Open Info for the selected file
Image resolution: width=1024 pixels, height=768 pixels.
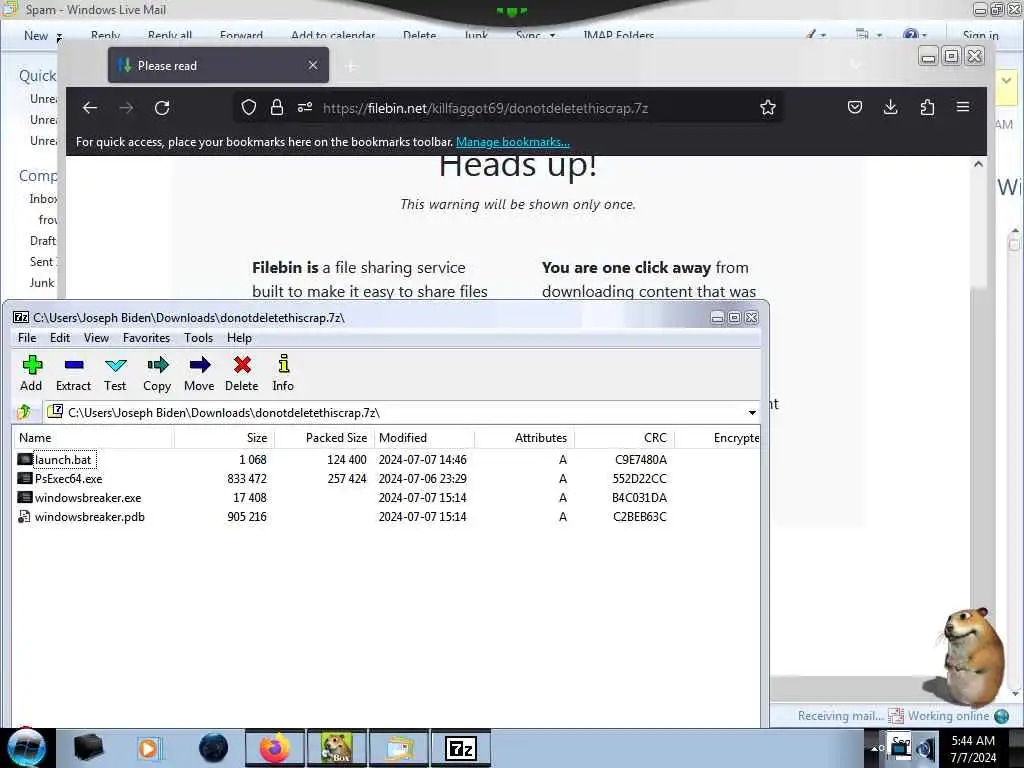[x=283, y=373]
